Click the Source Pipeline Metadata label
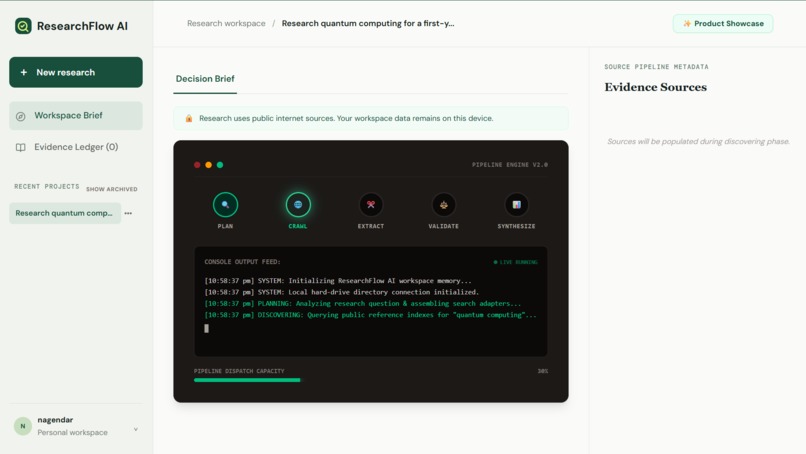Image resolution: width=806 pixels, height=454 pixels. pos(656,67)
